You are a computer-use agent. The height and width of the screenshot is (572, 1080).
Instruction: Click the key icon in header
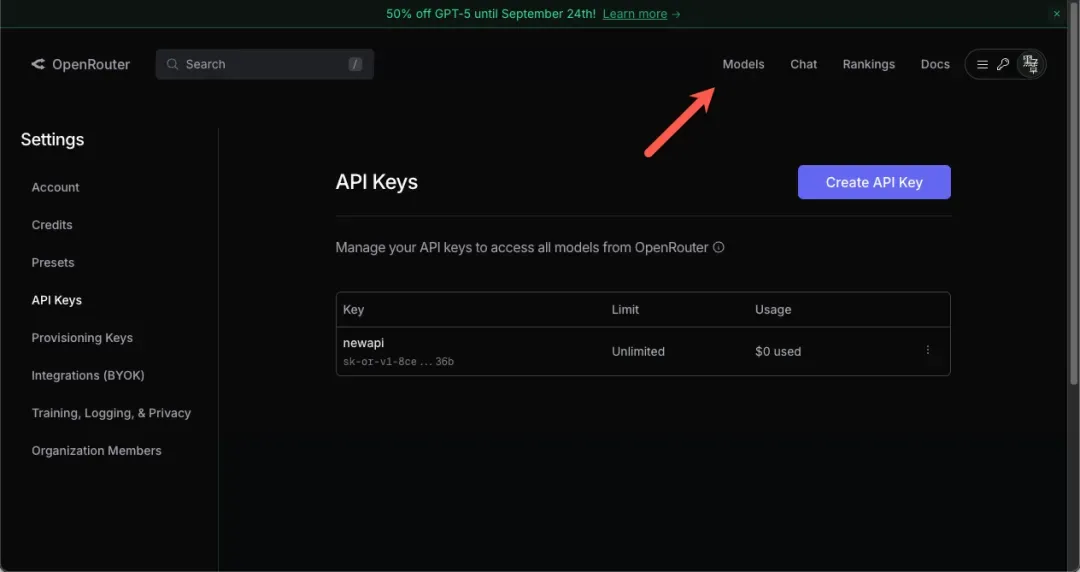(1003, 64)
